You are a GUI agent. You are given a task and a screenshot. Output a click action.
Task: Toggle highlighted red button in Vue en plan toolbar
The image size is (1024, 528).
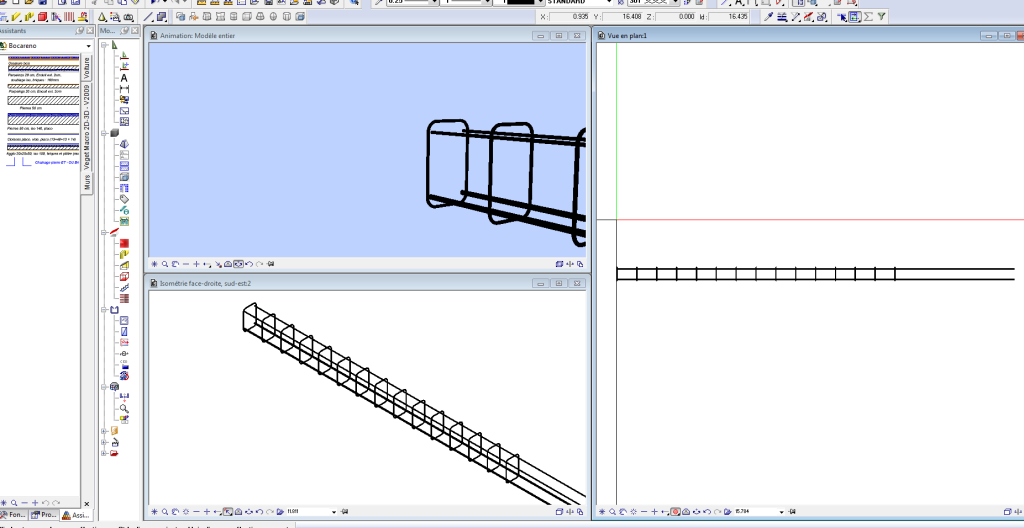pos(676,512)
